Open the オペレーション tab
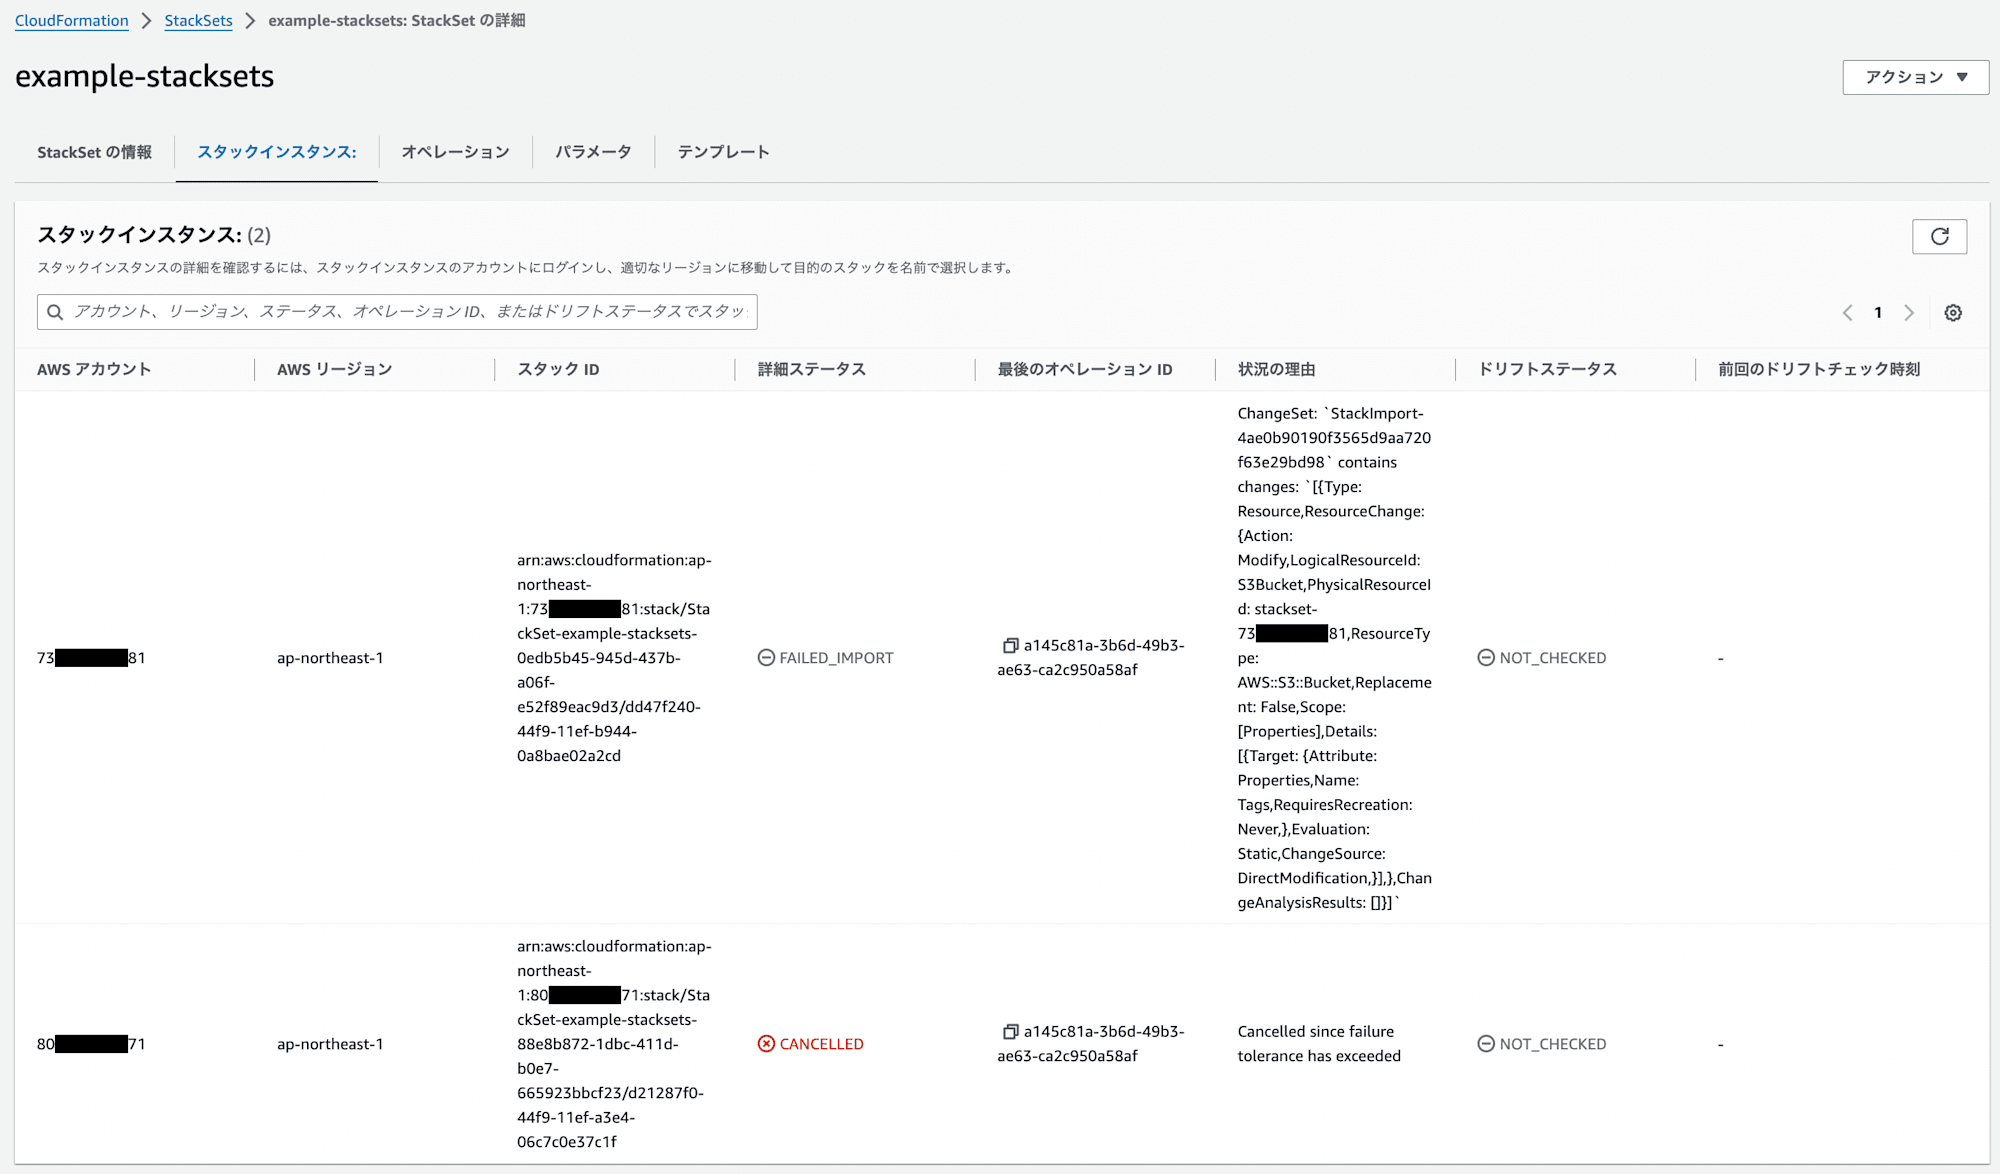The width and height of the screenshot is (2000, 1174). pos(455,152)
